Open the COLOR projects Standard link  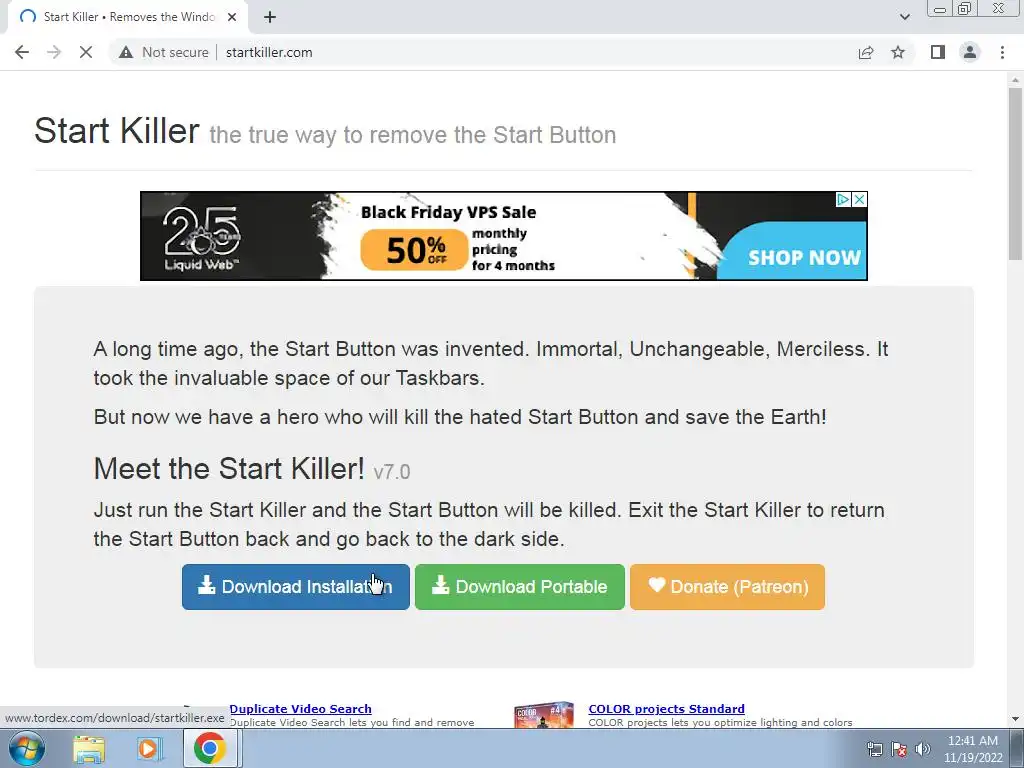point(666,709)
